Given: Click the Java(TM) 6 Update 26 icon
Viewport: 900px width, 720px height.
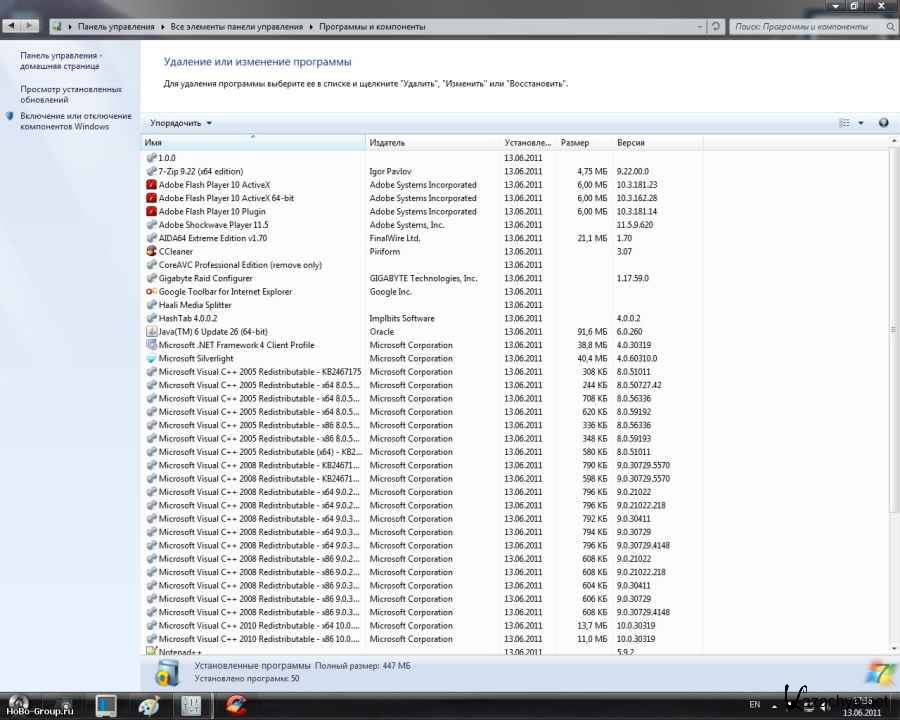Looking at the screenshot, I should pyautogui.click(x=151, y=332).
